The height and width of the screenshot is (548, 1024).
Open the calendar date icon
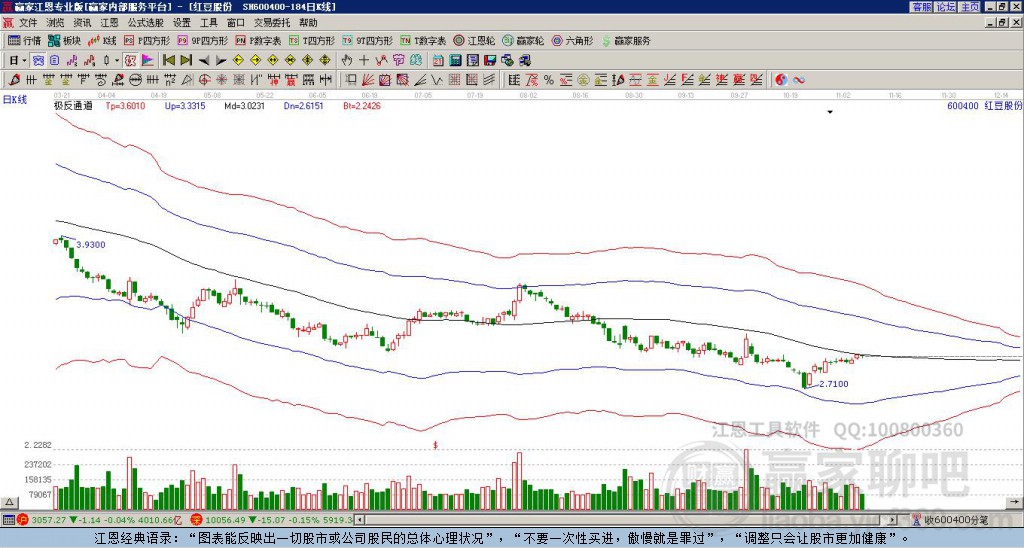coord(438,61)
